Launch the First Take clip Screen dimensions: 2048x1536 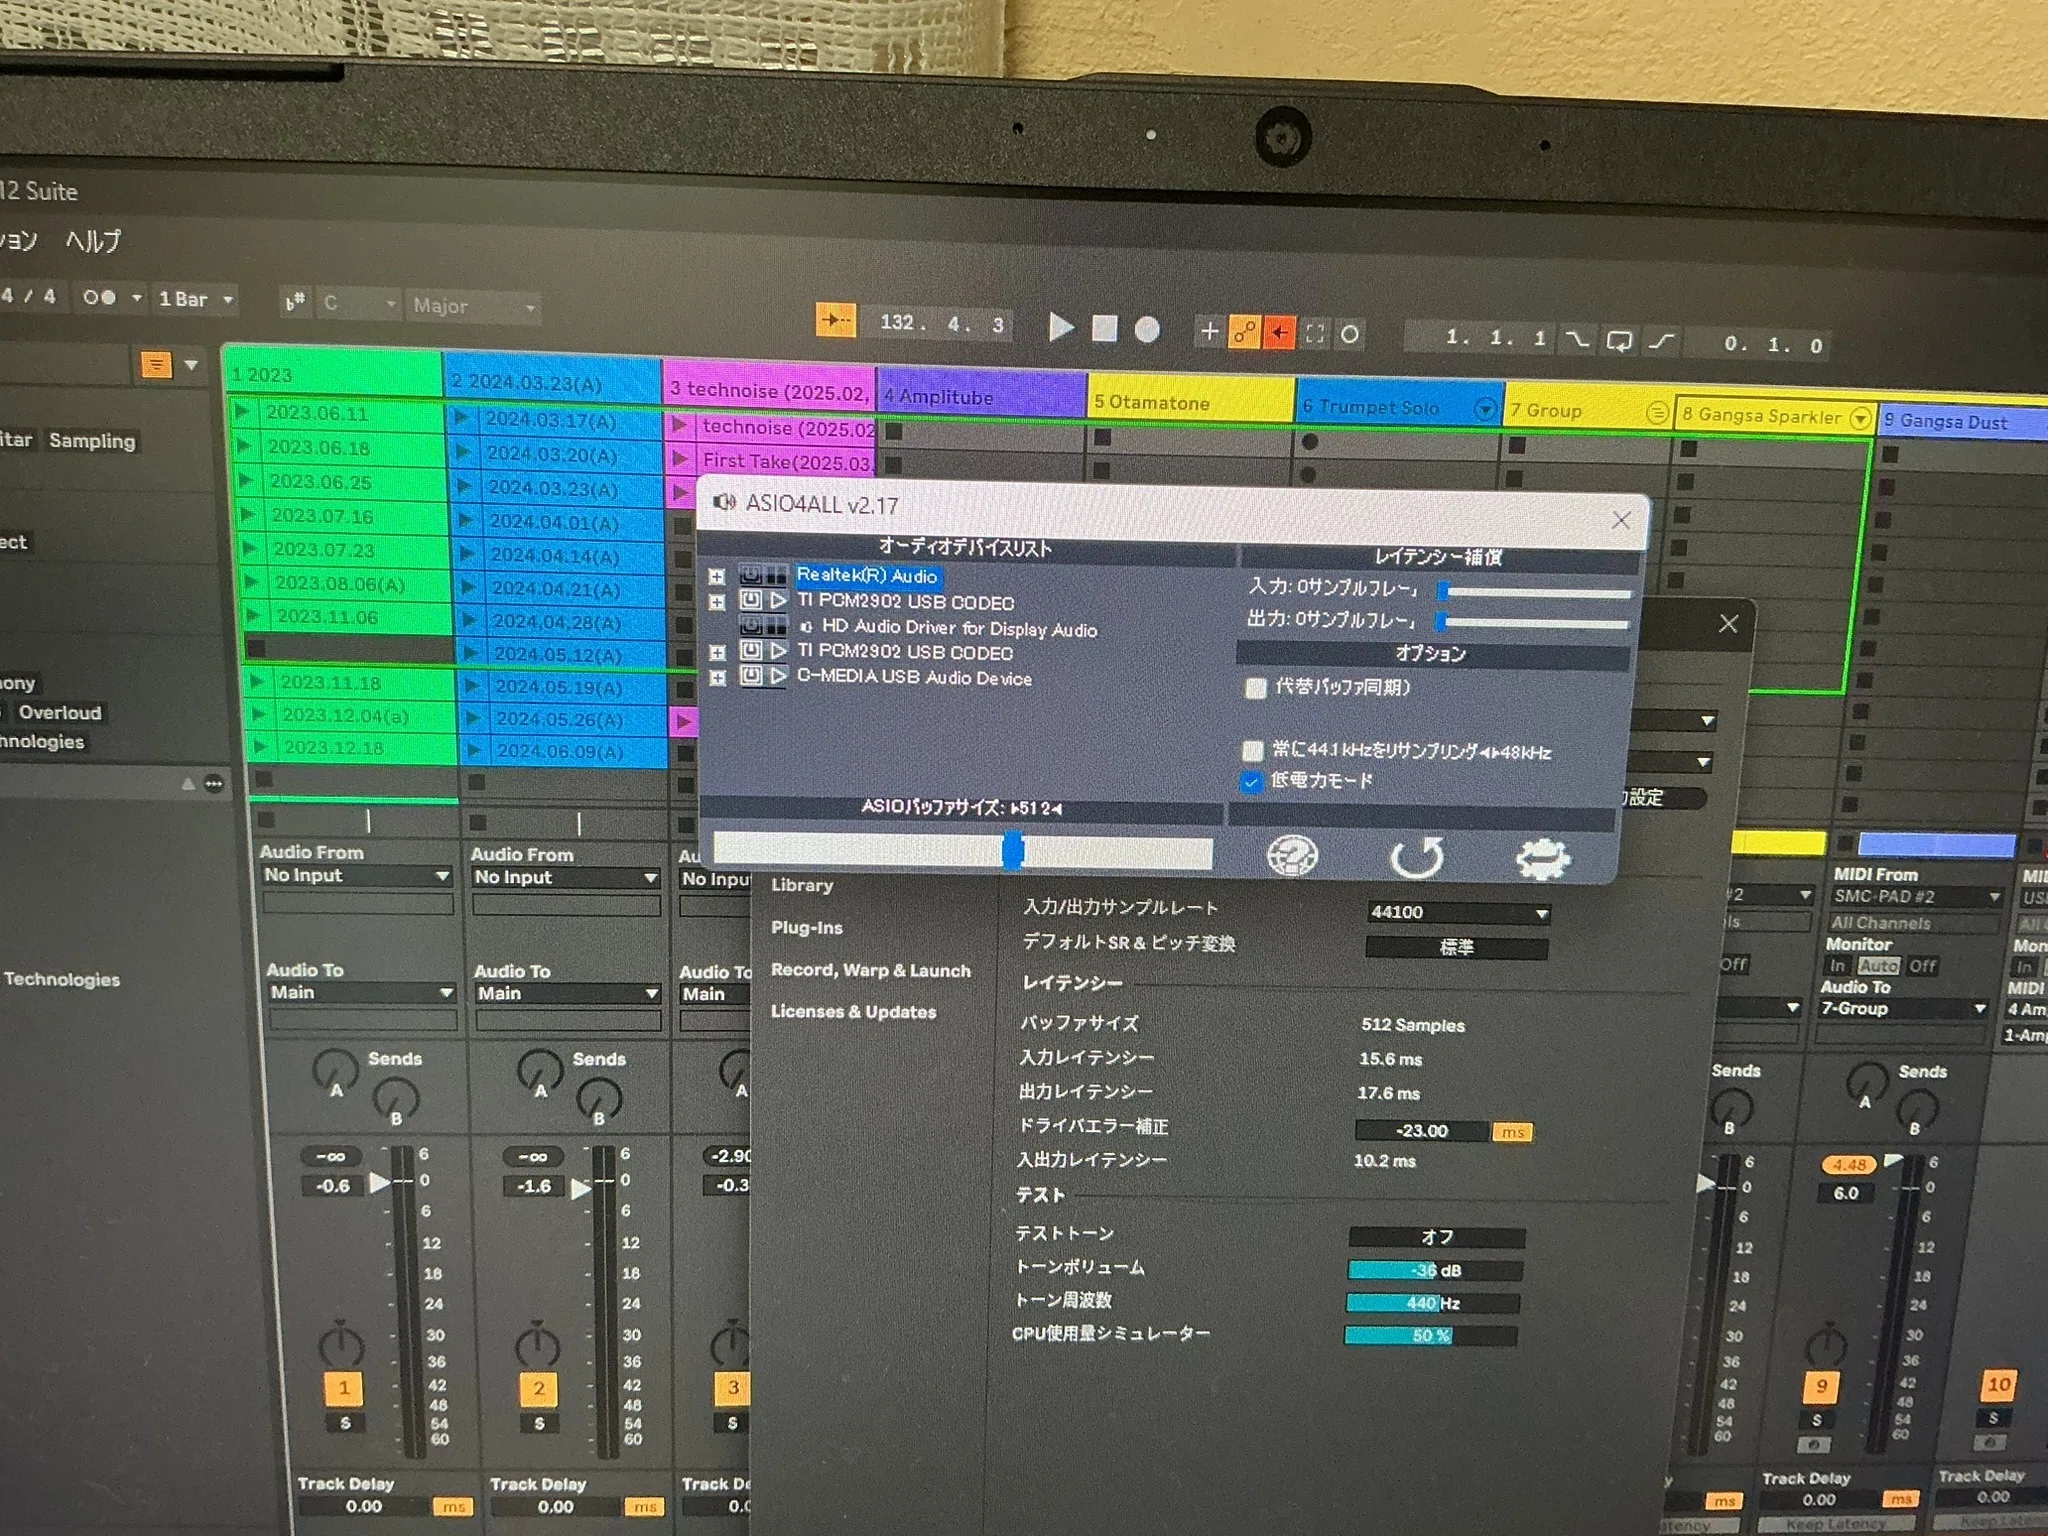680,459
